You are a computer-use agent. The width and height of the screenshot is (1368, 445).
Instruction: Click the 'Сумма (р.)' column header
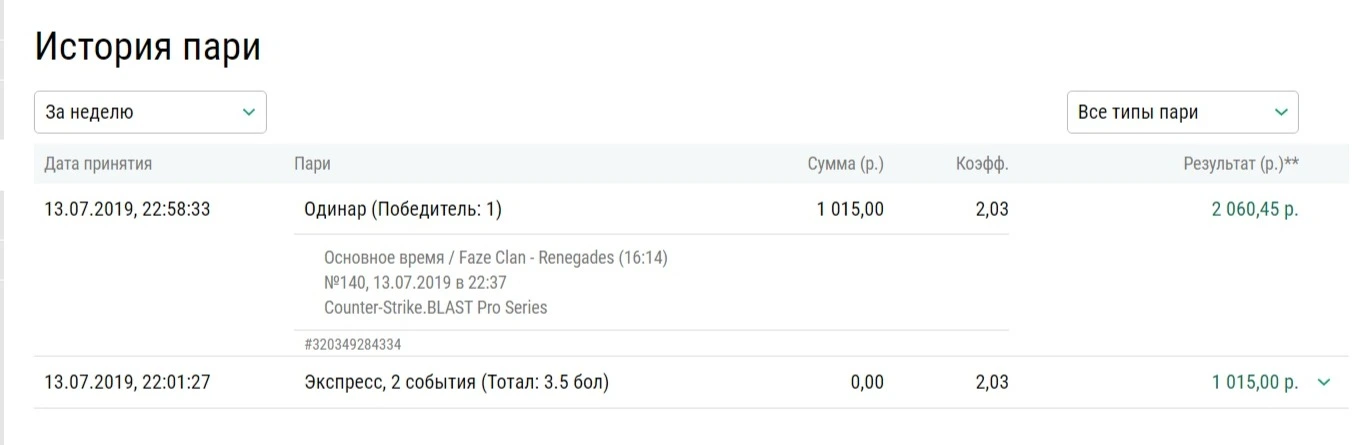point(845,164)
